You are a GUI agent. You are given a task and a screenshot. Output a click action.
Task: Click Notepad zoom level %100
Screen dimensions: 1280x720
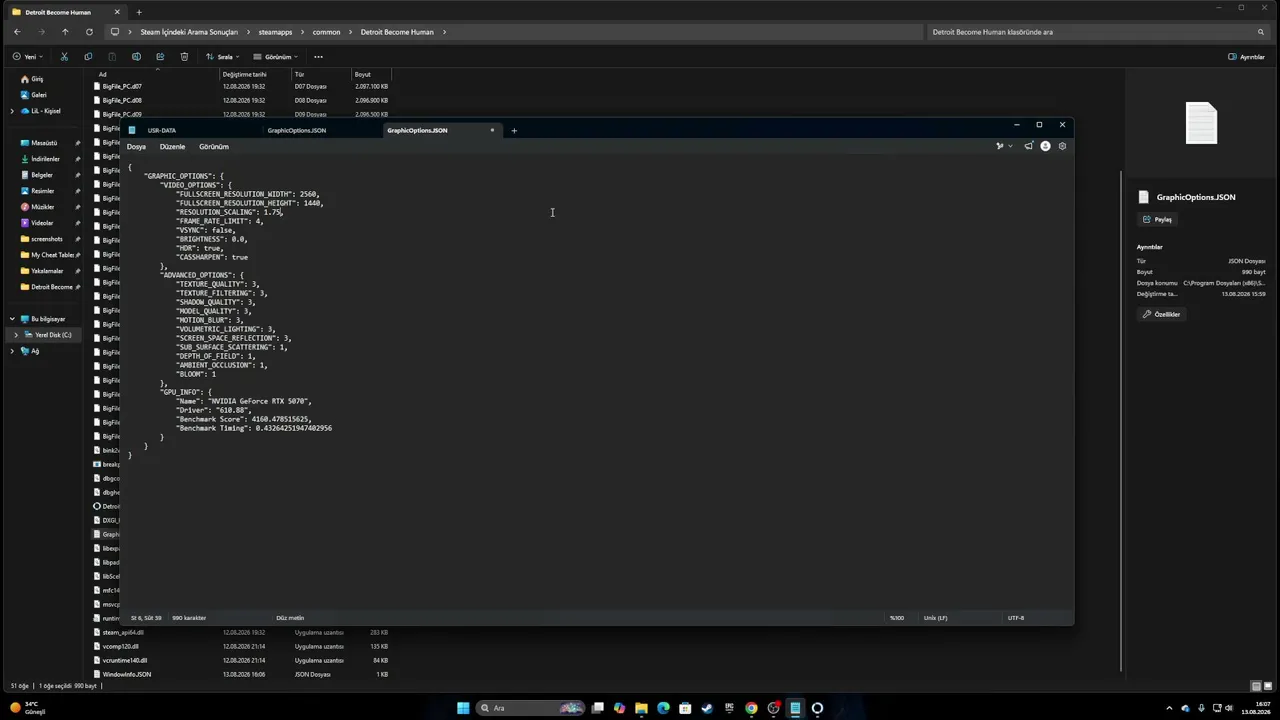click(x=897, y=618)
